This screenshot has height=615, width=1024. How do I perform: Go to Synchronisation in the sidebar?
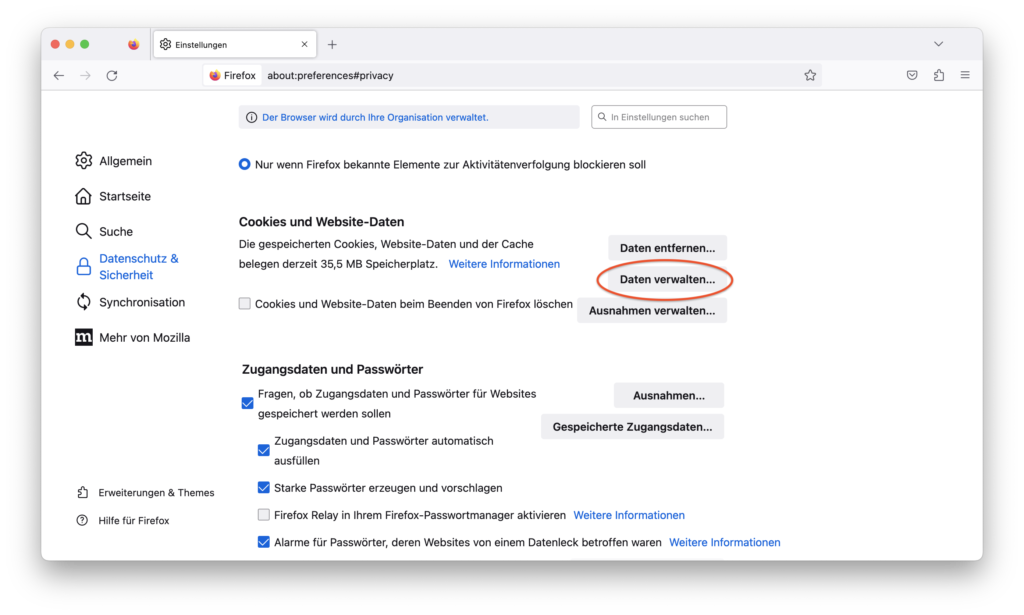tap(141, 302)
